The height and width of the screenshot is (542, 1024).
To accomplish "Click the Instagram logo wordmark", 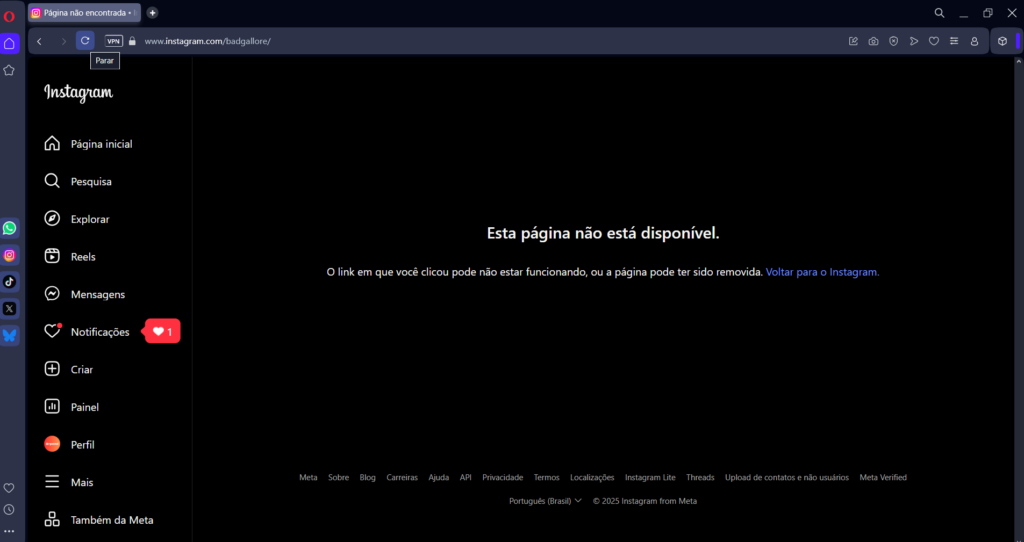I will 78,92.
